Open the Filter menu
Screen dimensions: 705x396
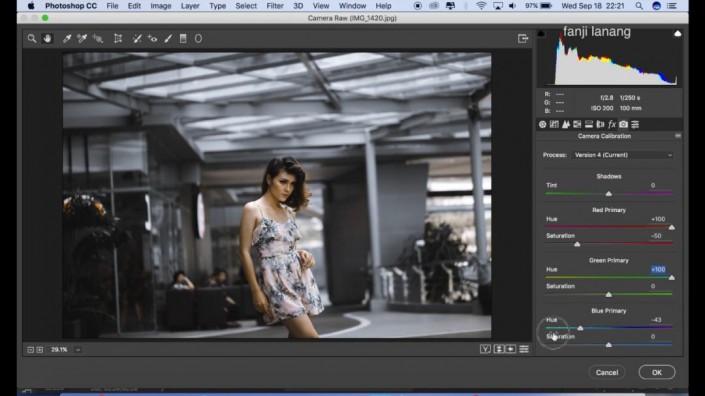click(275, 6)
